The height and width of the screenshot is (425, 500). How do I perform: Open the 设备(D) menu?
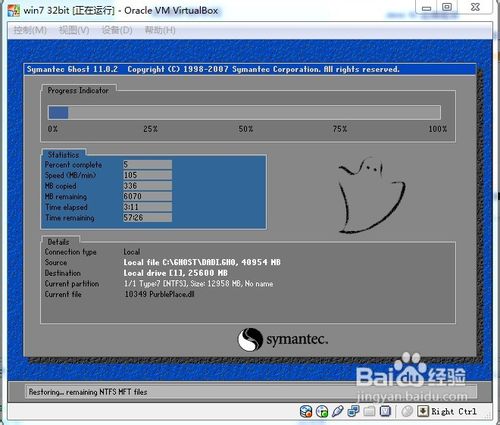pos(117,30)
